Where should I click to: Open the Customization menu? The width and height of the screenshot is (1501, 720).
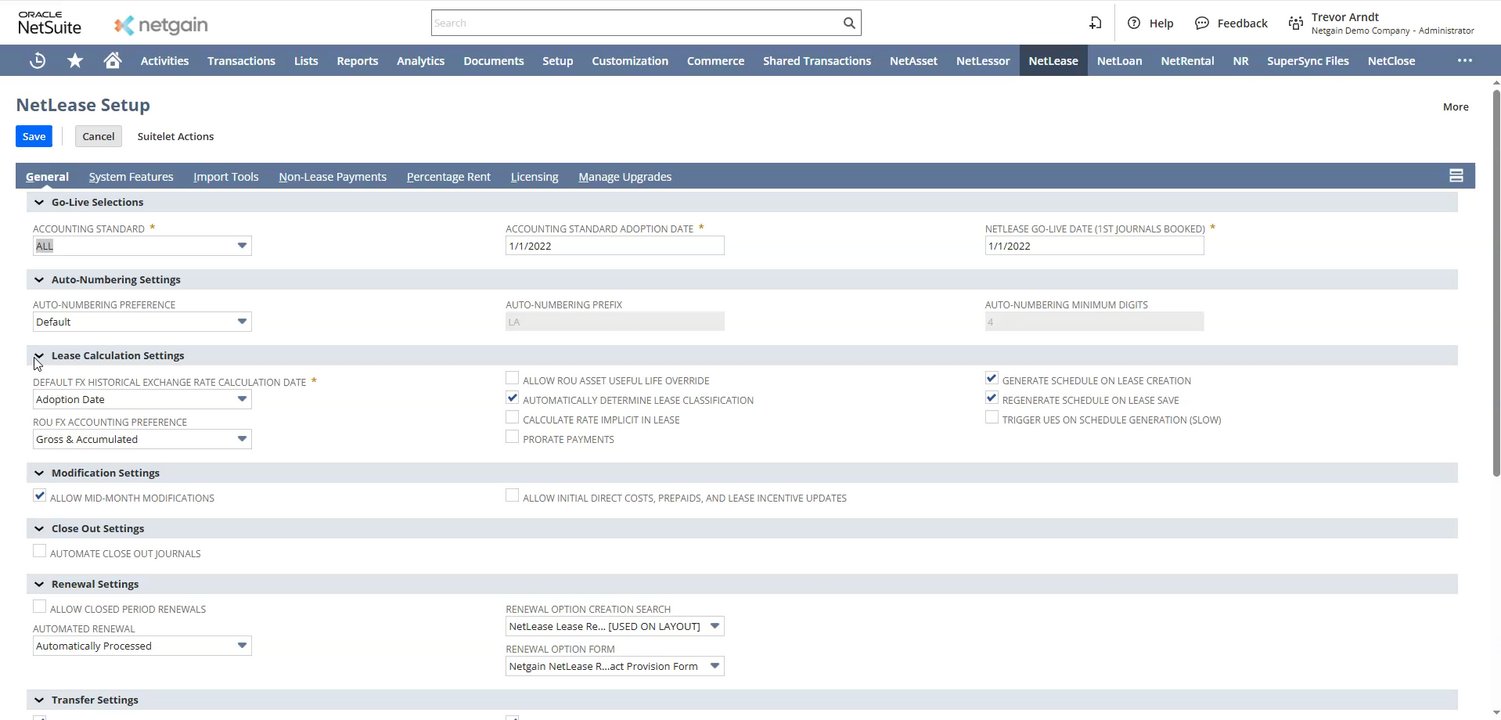point(630,61)
